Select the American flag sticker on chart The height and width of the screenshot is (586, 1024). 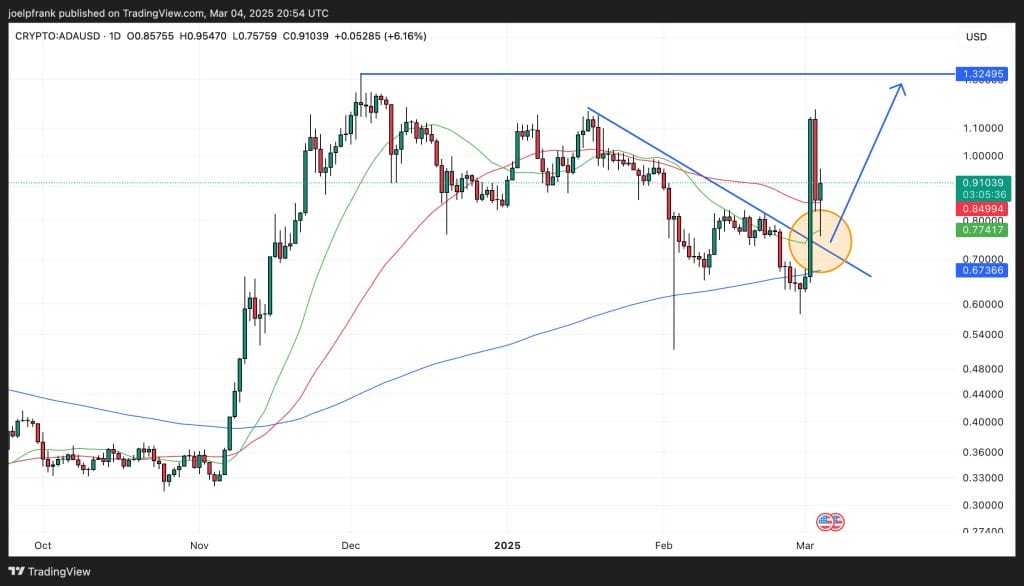[x=829, y=521]
